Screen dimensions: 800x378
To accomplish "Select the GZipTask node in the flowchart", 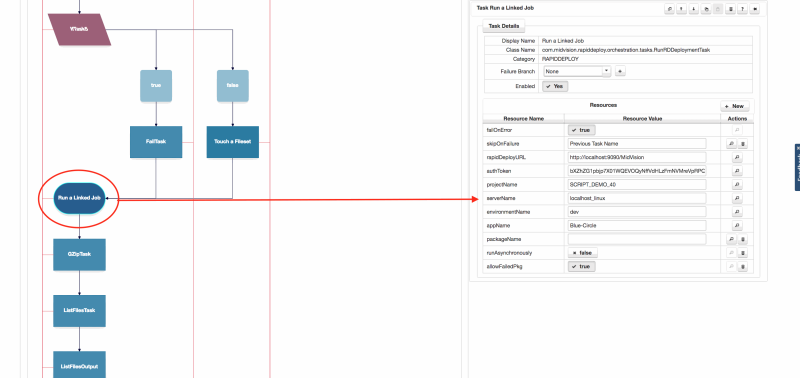I will point(80,254).
